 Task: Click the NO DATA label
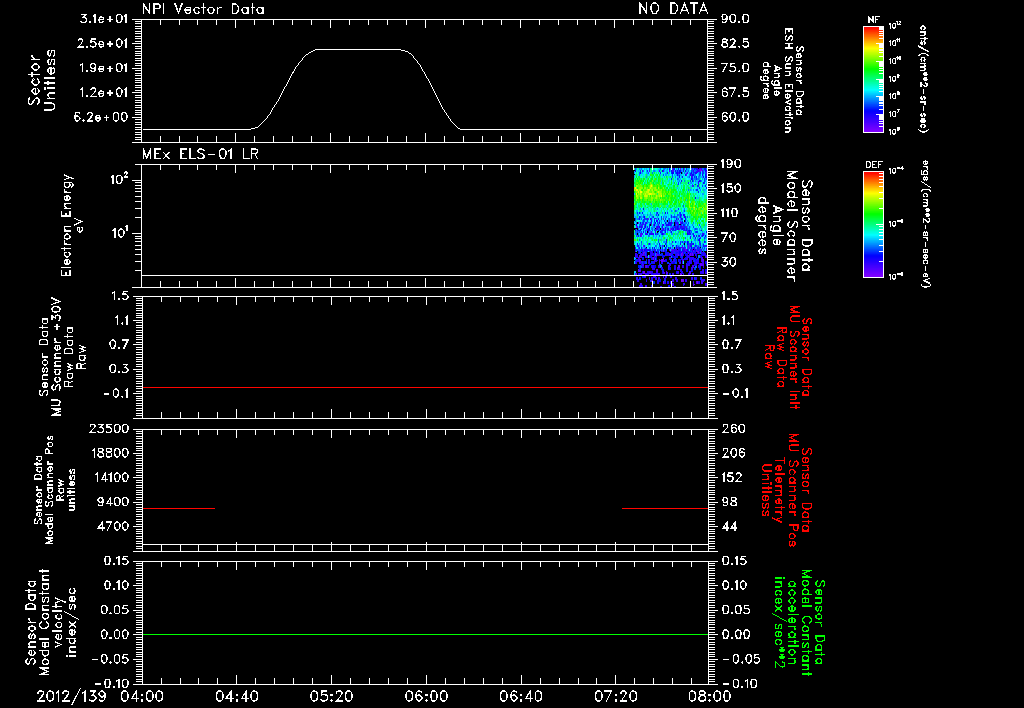click(673, 8)
